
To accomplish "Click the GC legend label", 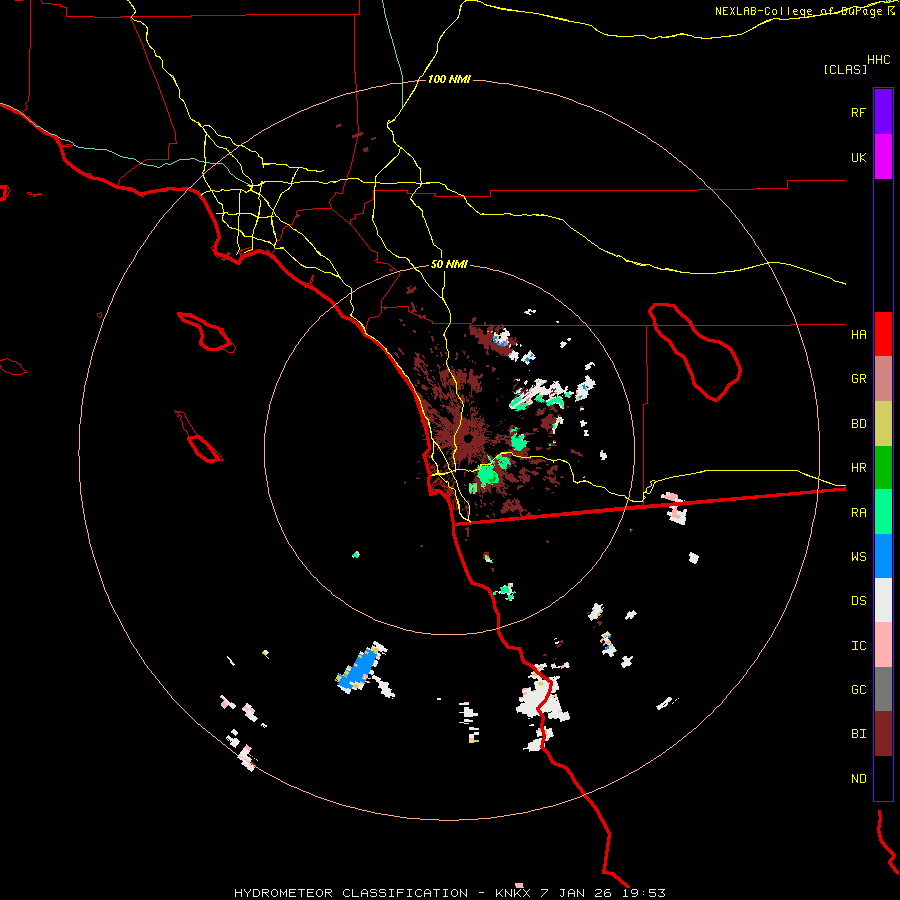I will tap(858, 690).
